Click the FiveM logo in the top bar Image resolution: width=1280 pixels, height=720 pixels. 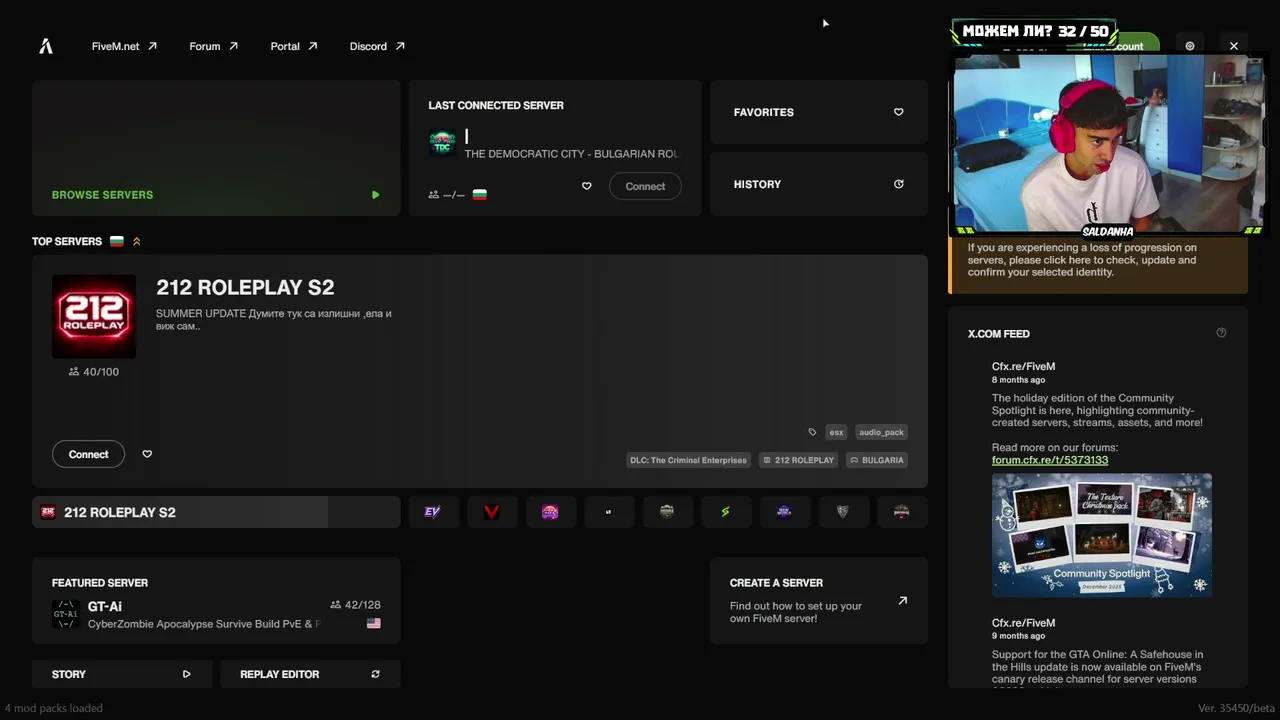(x=46, y=46)
